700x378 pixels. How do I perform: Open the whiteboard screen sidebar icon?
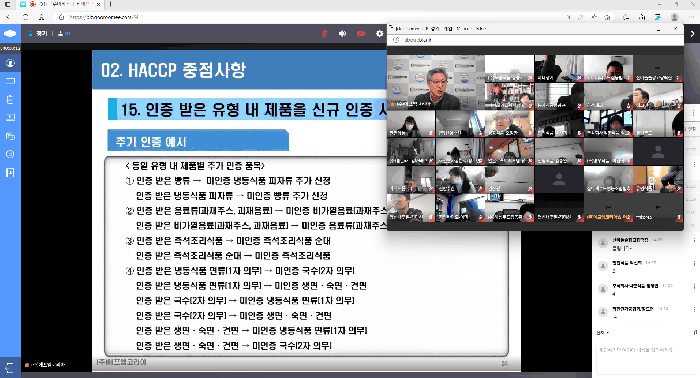[10, 81]
